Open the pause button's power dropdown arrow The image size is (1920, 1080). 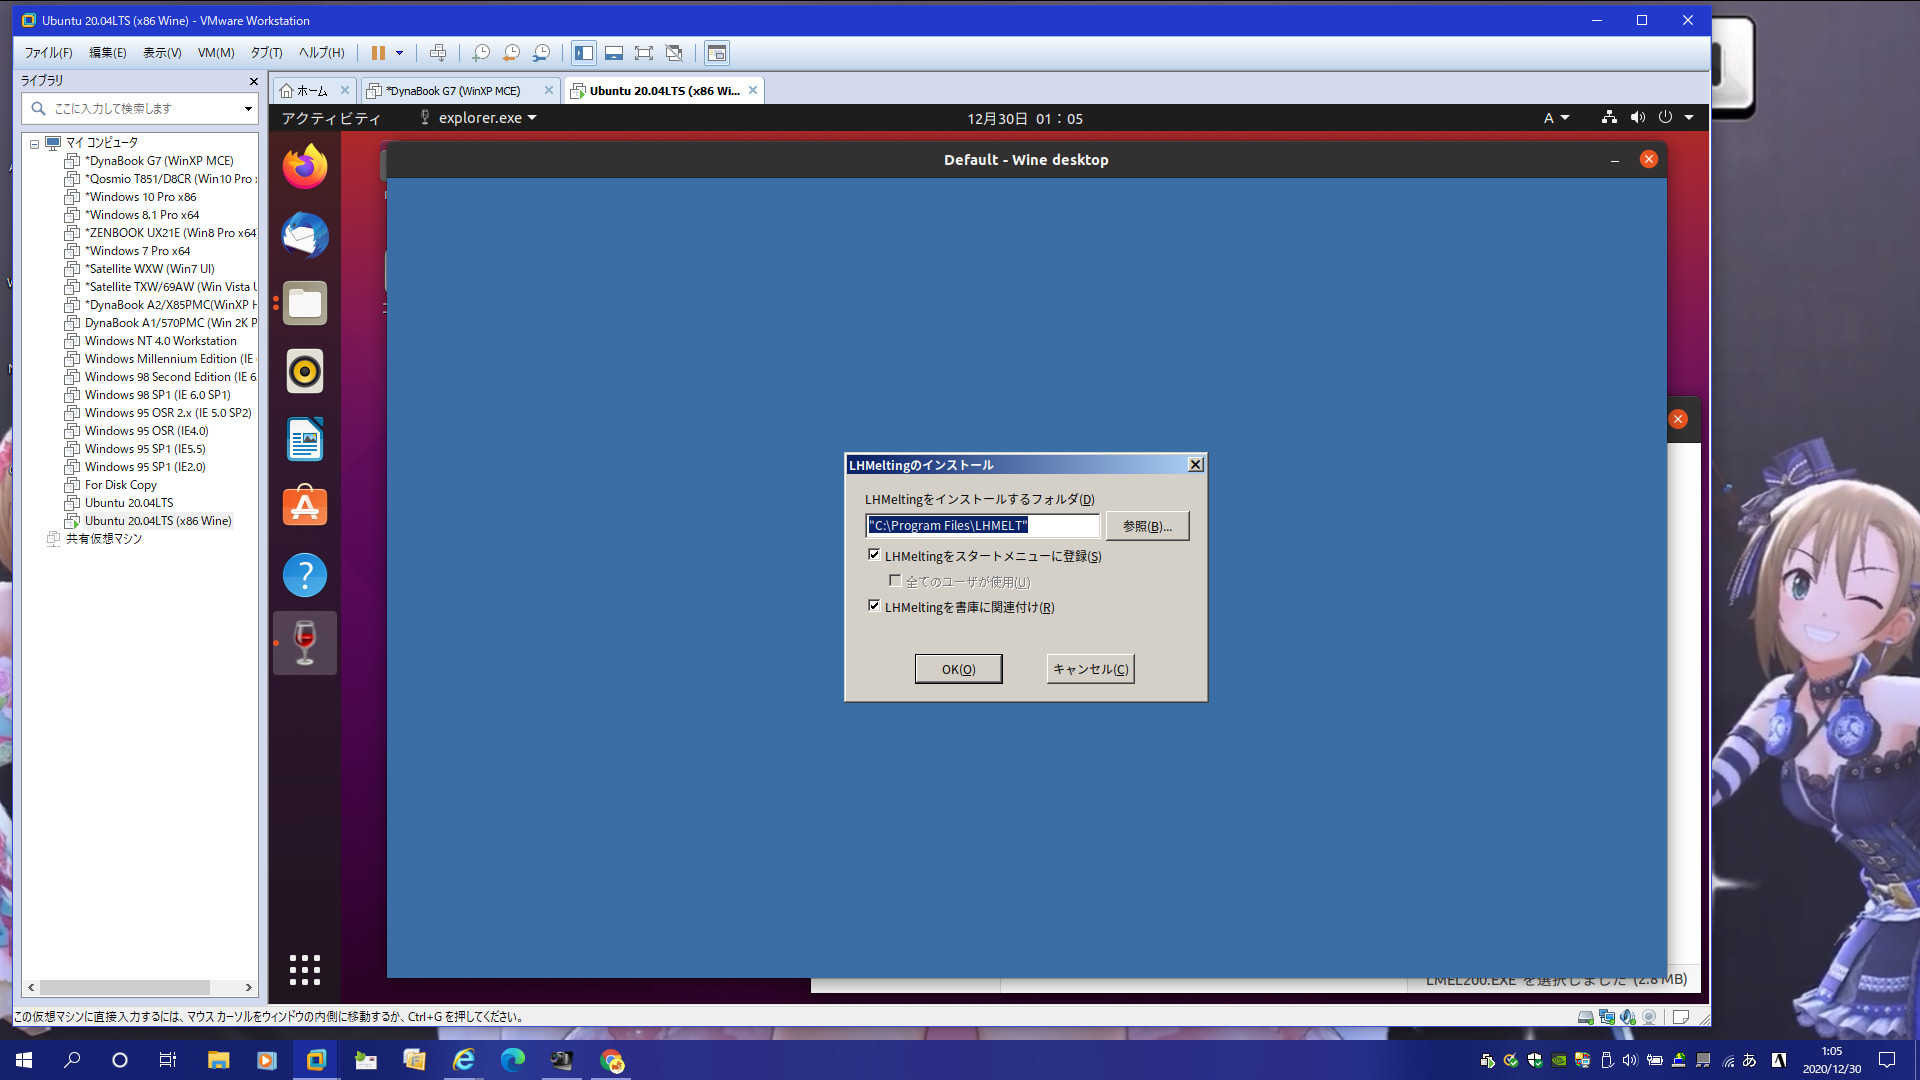[399, 53]
